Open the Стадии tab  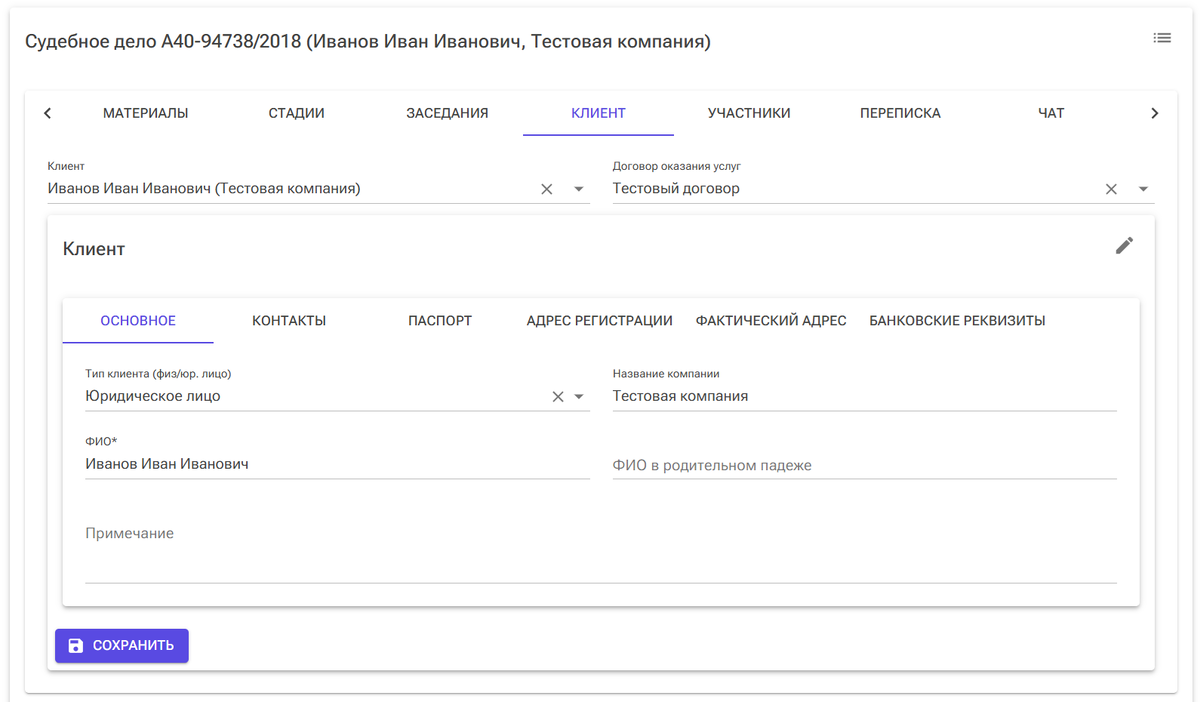(297, 113)
